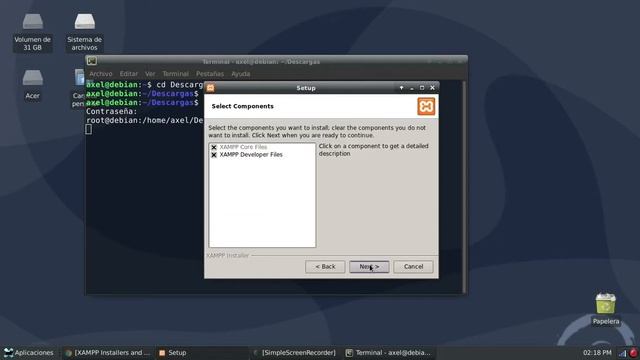The image size is (640, 360).
Task: Minimize the Setup dialog
Action: [x=412, y=88]
